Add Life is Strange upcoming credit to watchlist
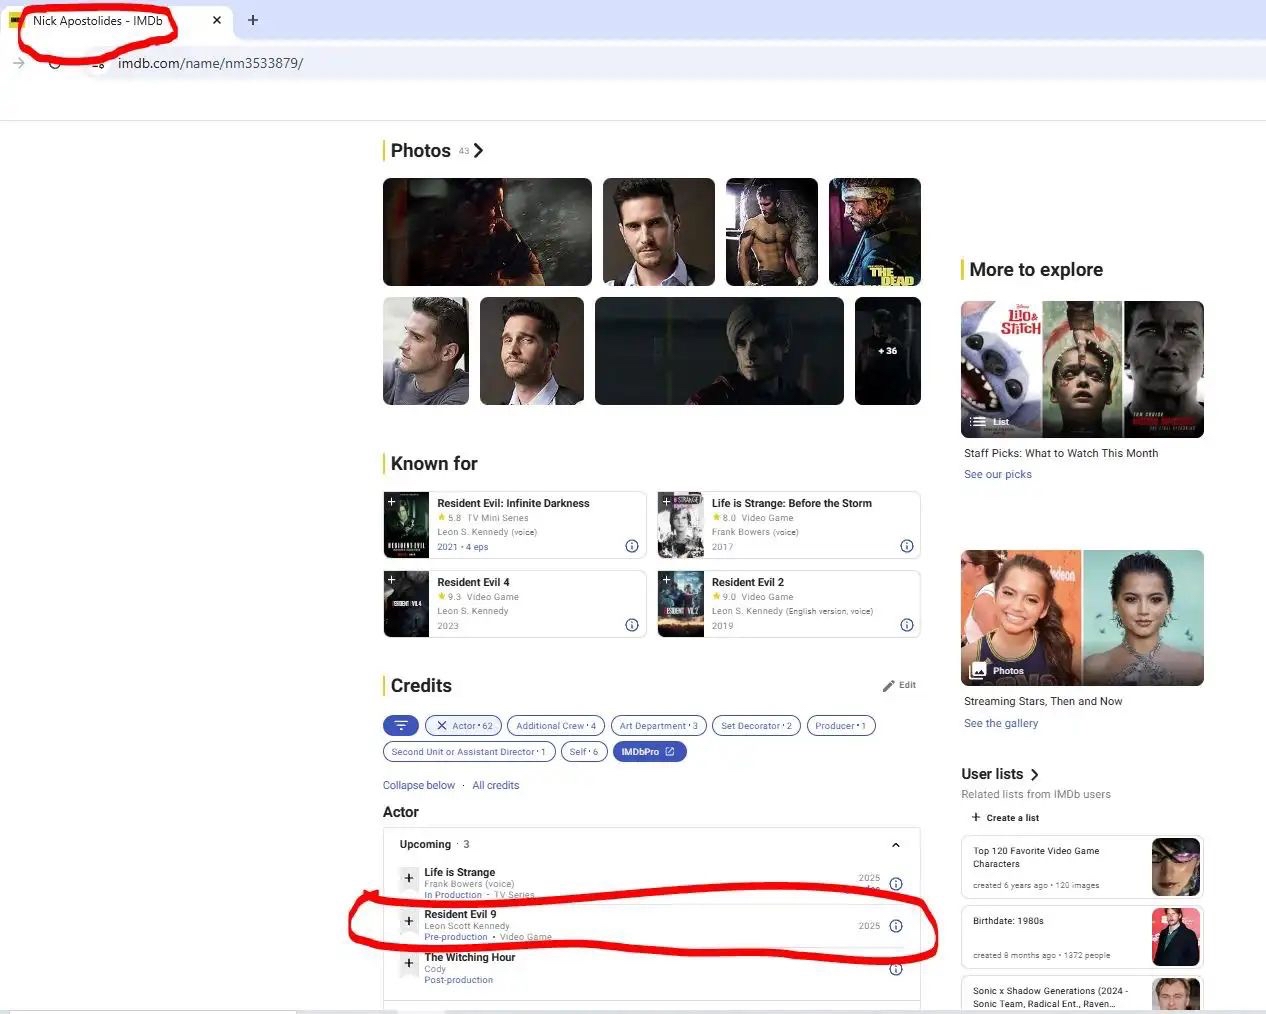1266x1014 pixels. [409, 878]
